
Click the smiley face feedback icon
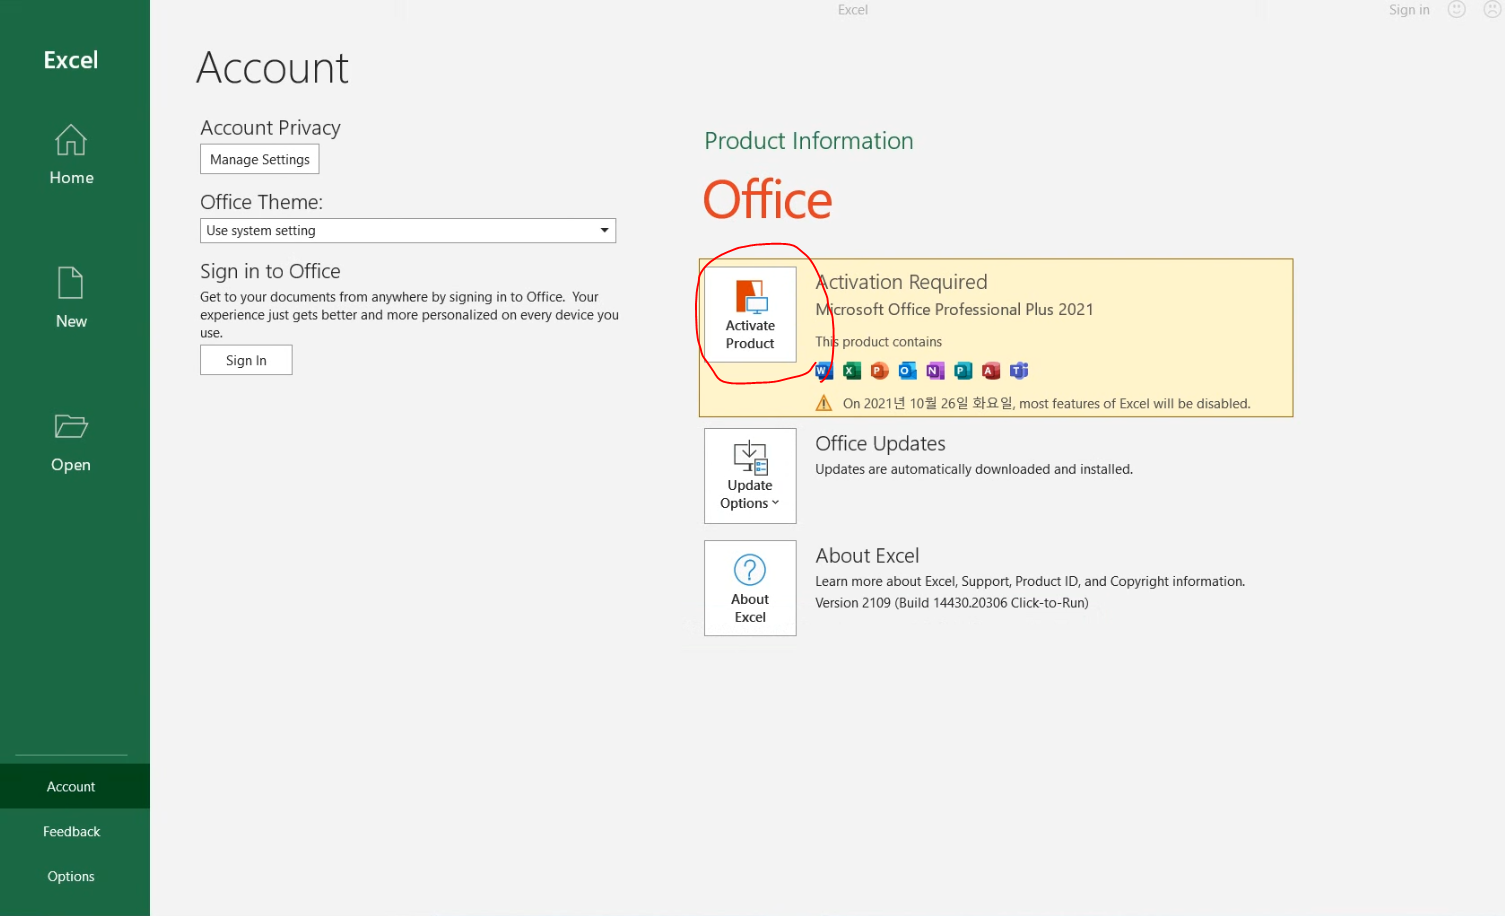1457,10
